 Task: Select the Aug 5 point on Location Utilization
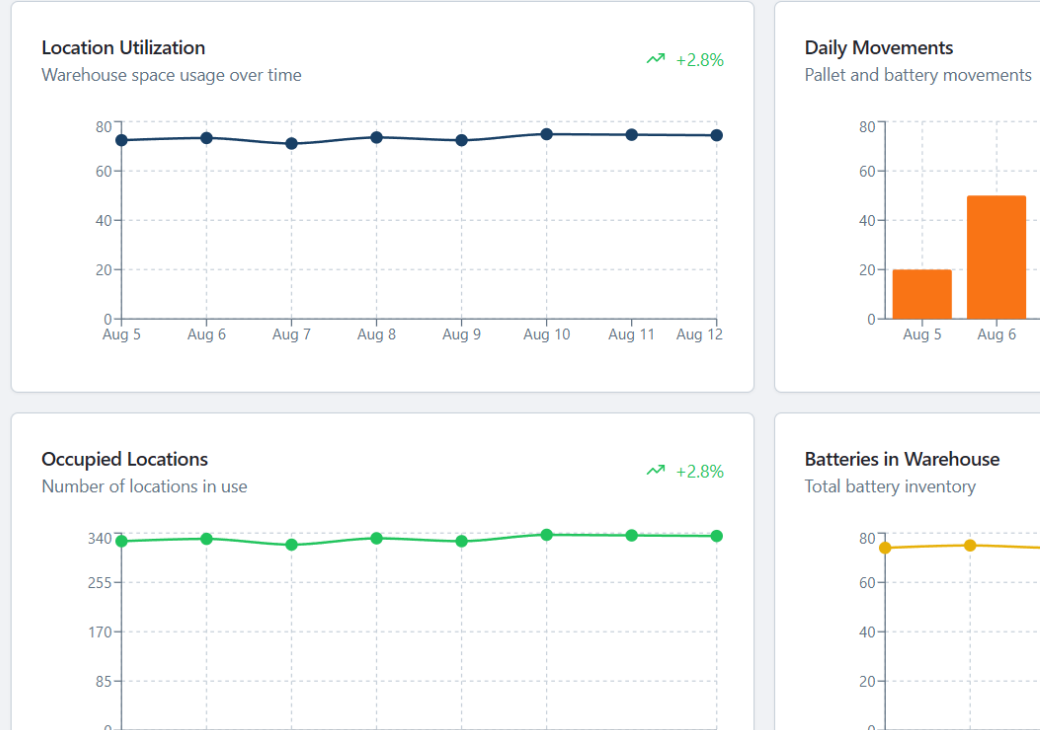(x=122, y=140)
